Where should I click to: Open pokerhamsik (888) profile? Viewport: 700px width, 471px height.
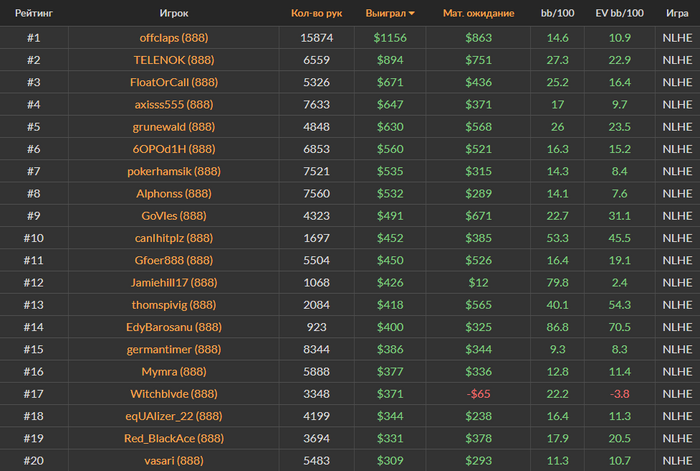pos(174,171)
